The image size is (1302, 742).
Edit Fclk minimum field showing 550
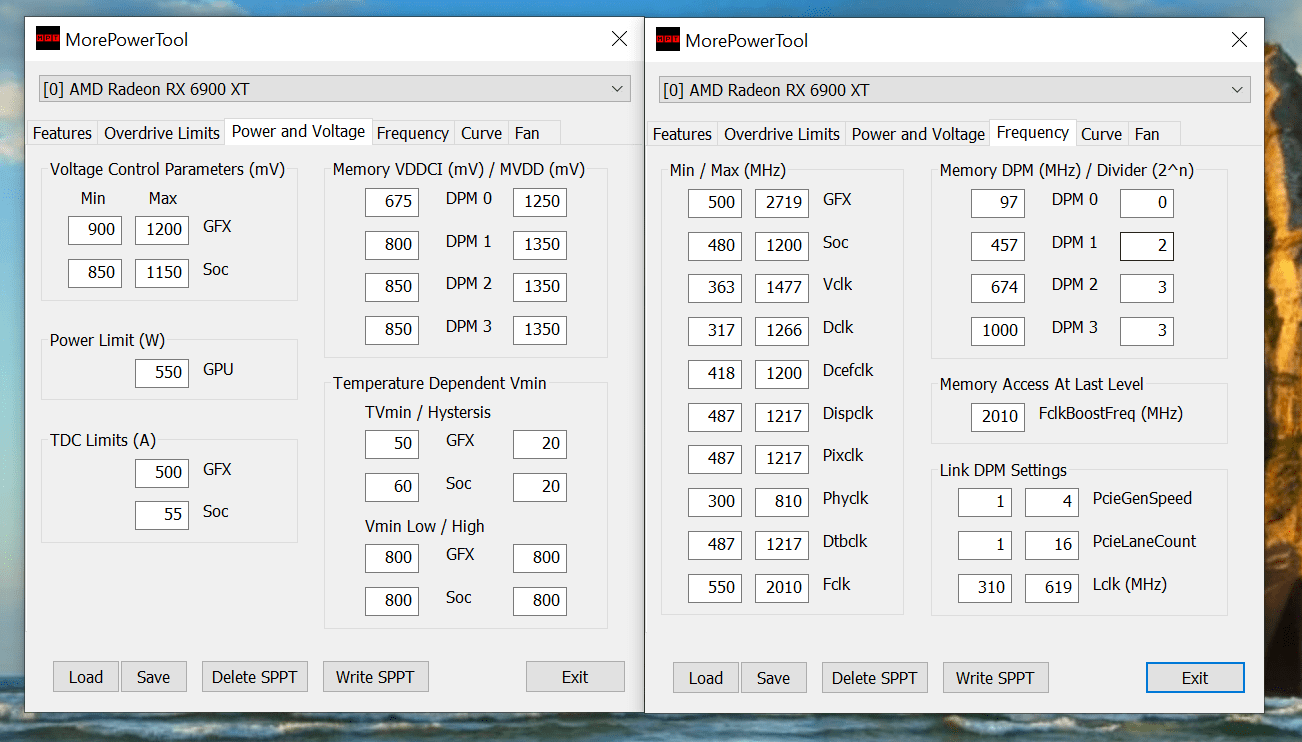[715, 588]
